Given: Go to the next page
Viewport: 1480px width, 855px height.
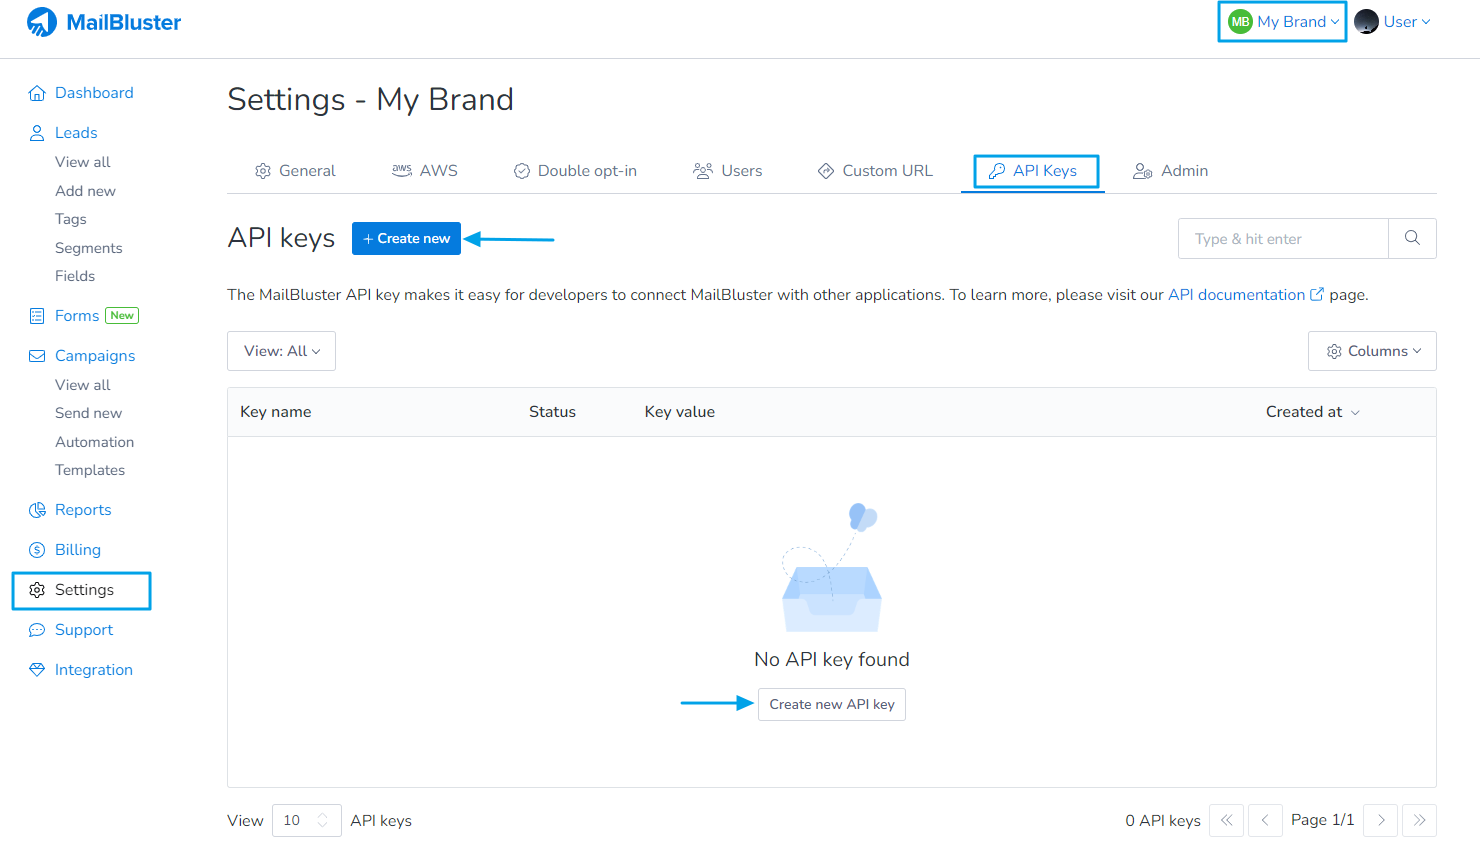Looking at the screenshot, I should point(1381,820).
